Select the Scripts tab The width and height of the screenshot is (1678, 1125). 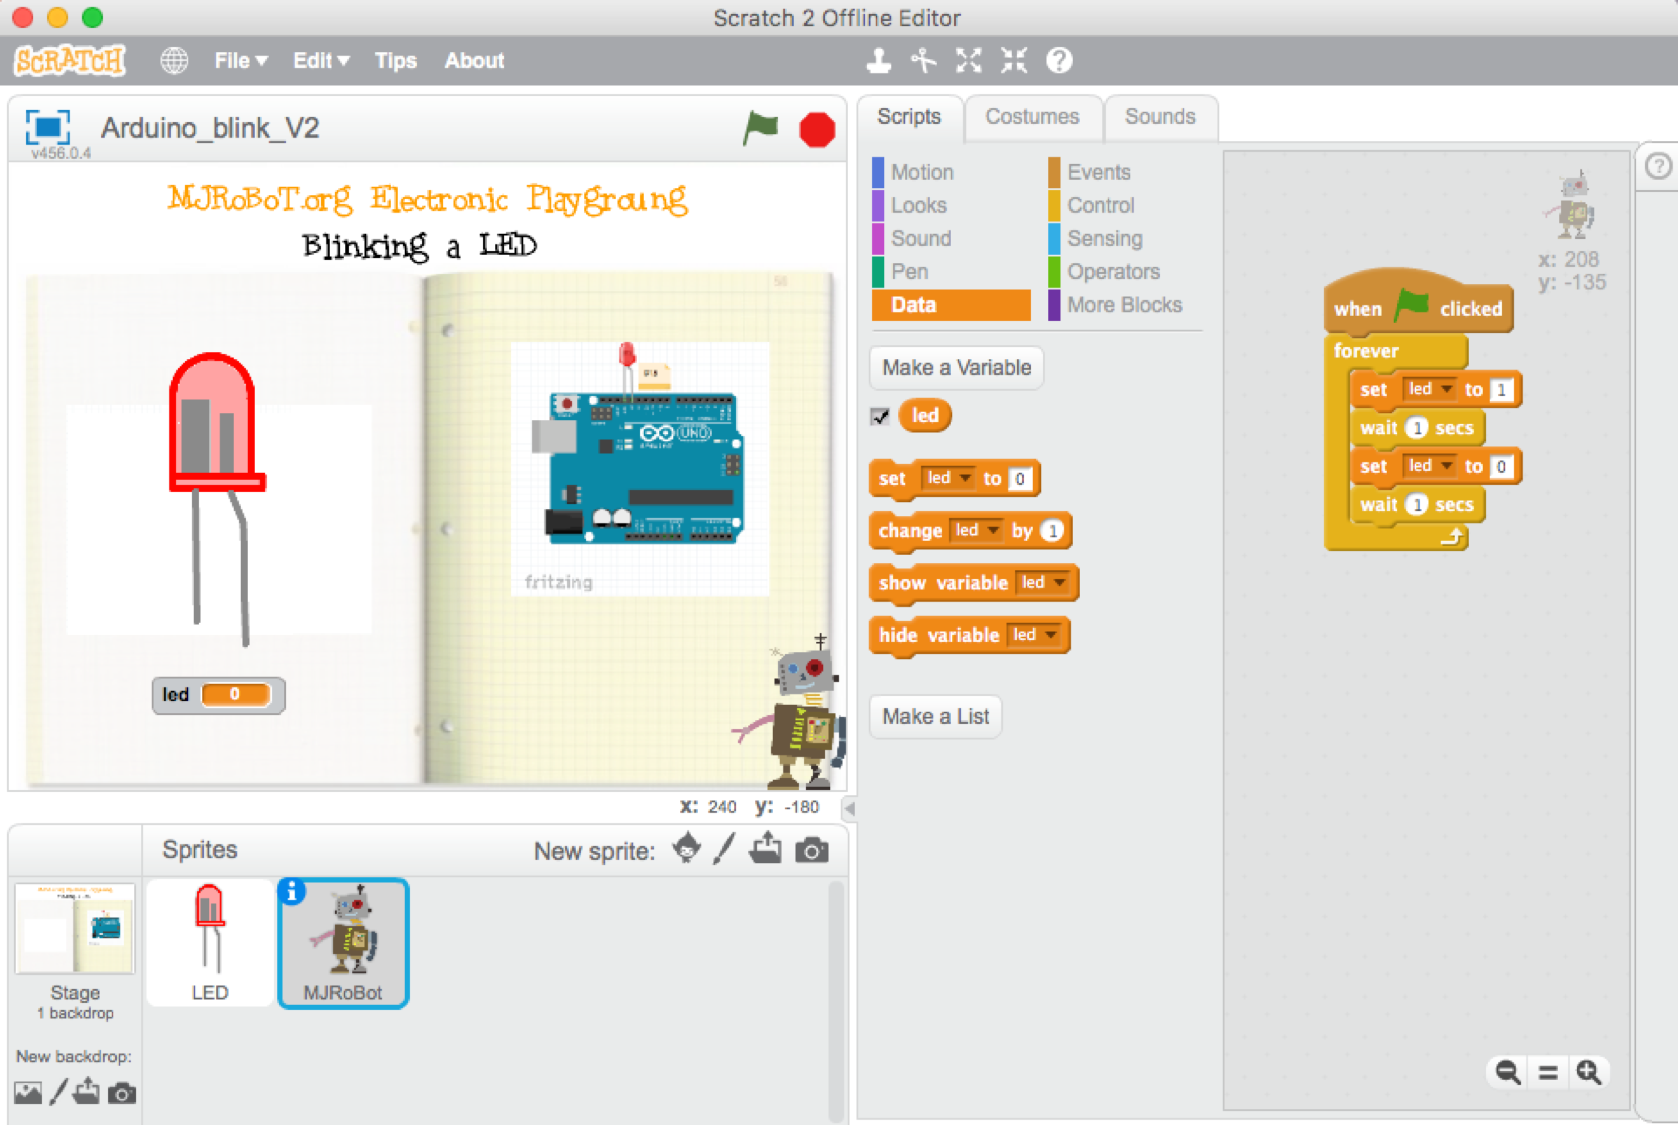(x=909, y=117)
